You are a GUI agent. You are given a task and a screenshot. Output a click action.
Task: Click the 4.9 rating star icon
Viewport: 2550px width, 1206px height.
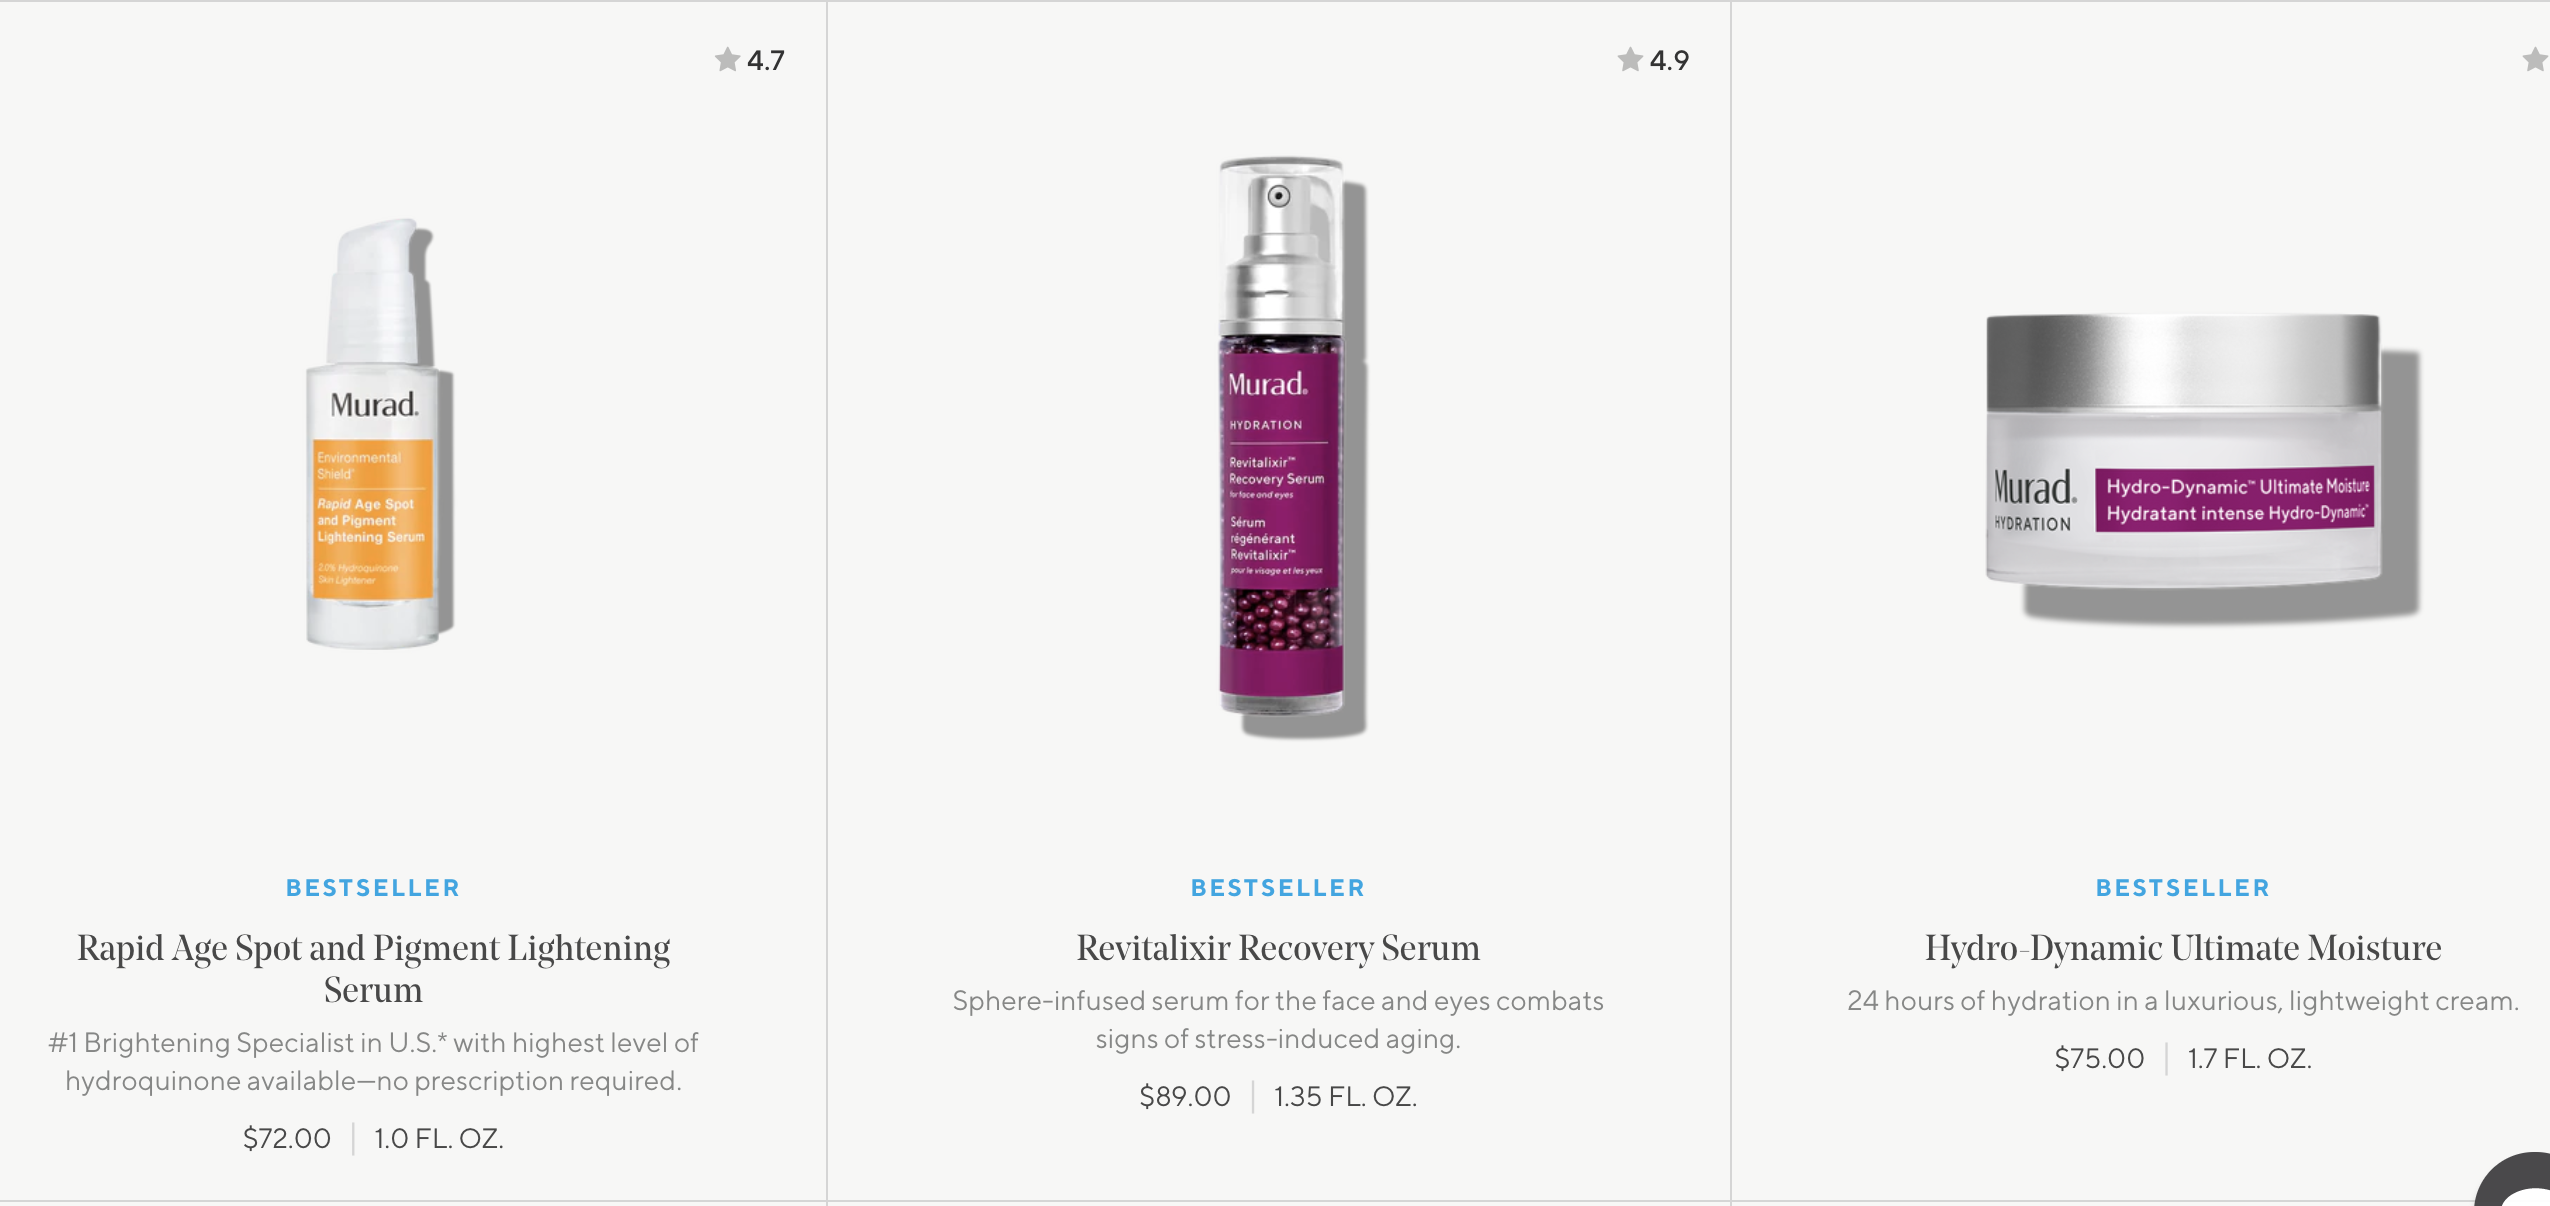point(1630,60)
